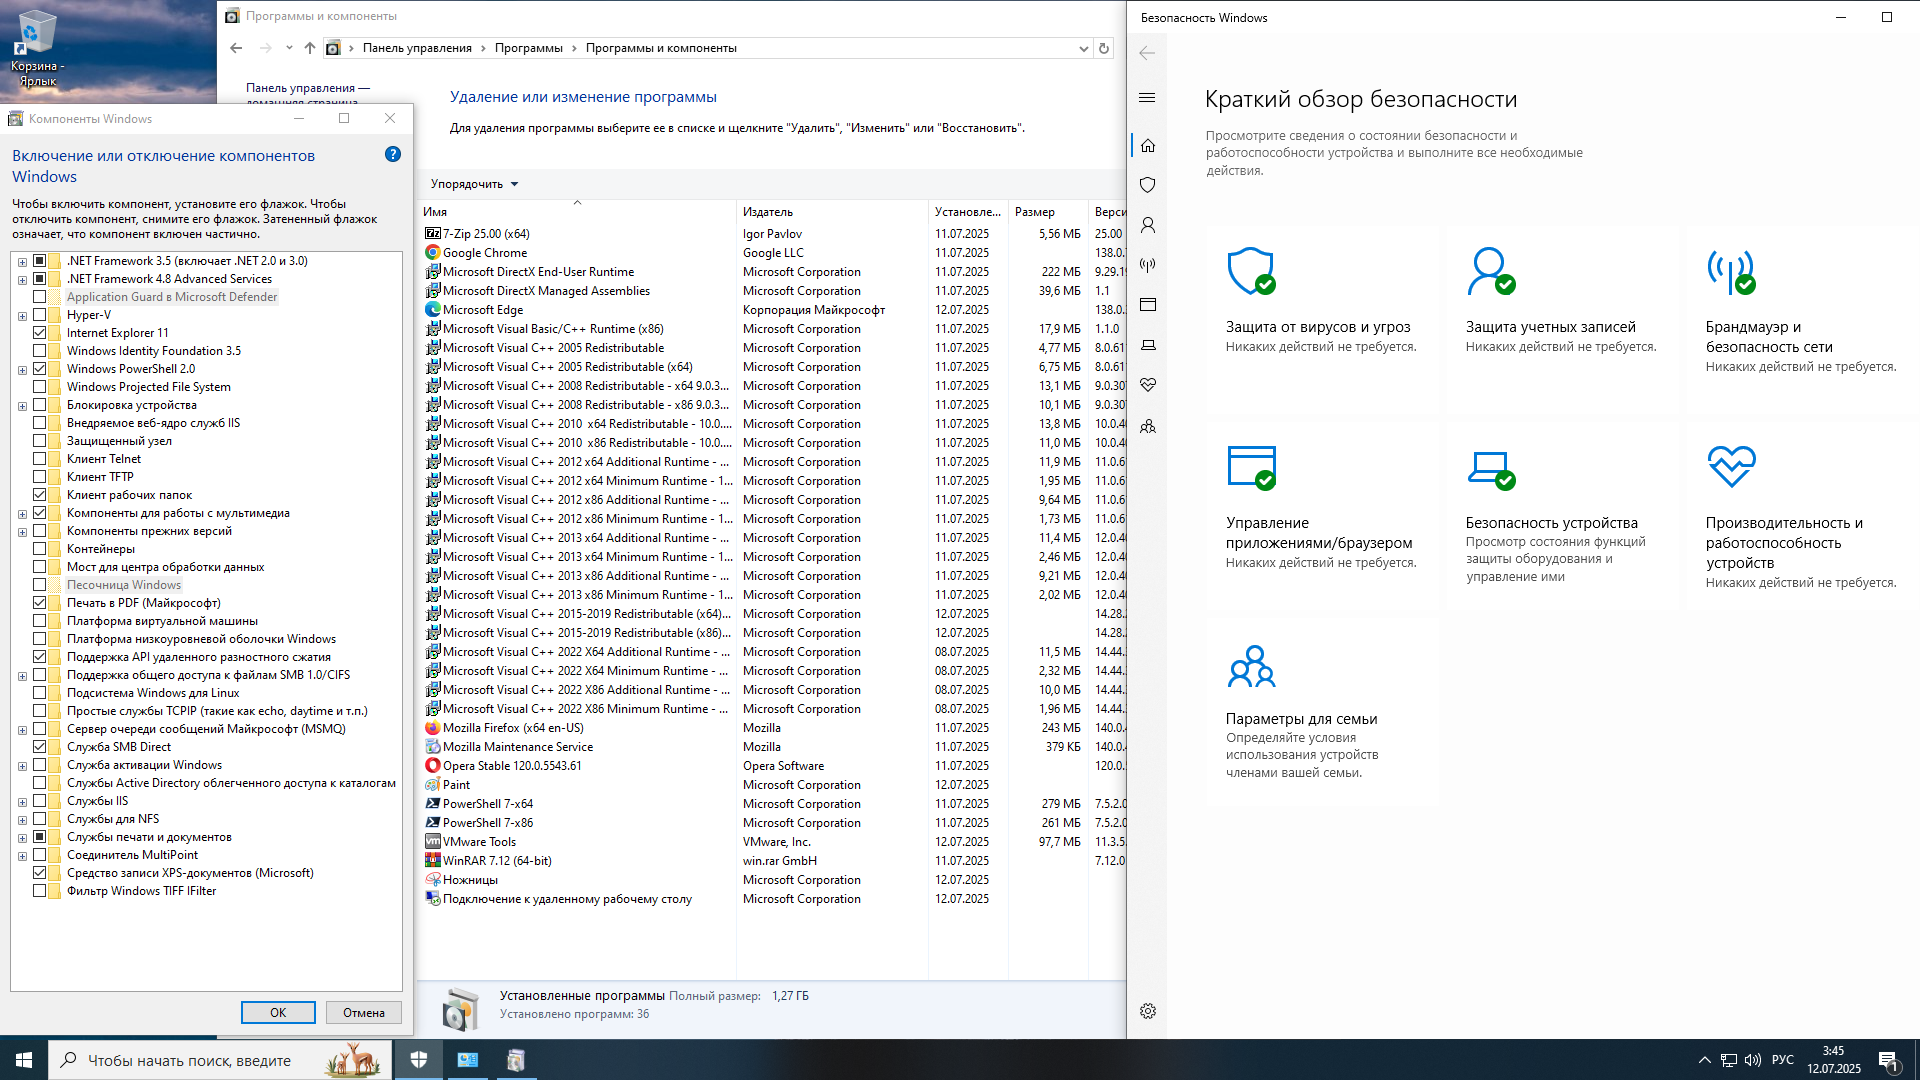Click Control Panel in the breadcrumb path
This screenshot has width=1920, height=1080.
[417, 48]
